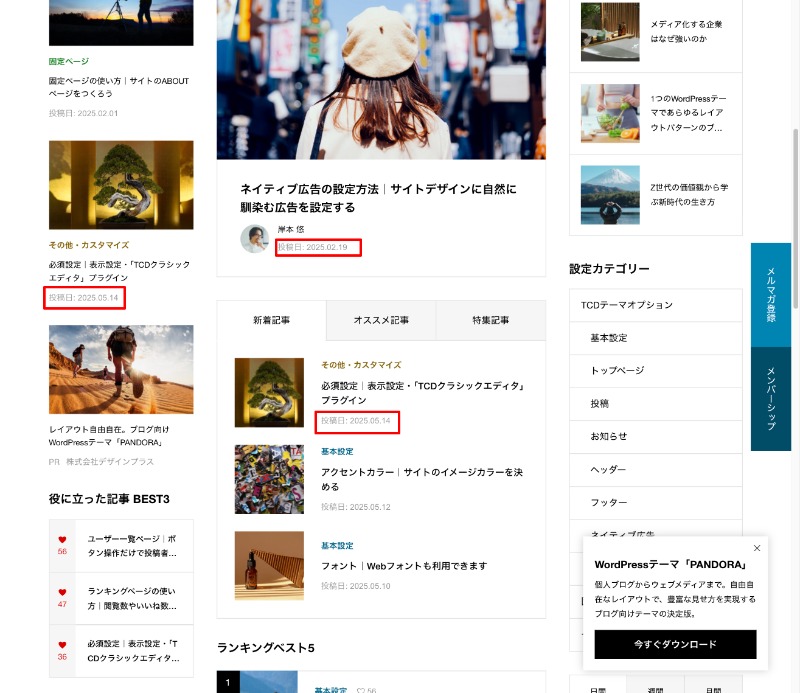Open the ネイティブ広告の設定方法 featured article title

click(x=378, y=198)
